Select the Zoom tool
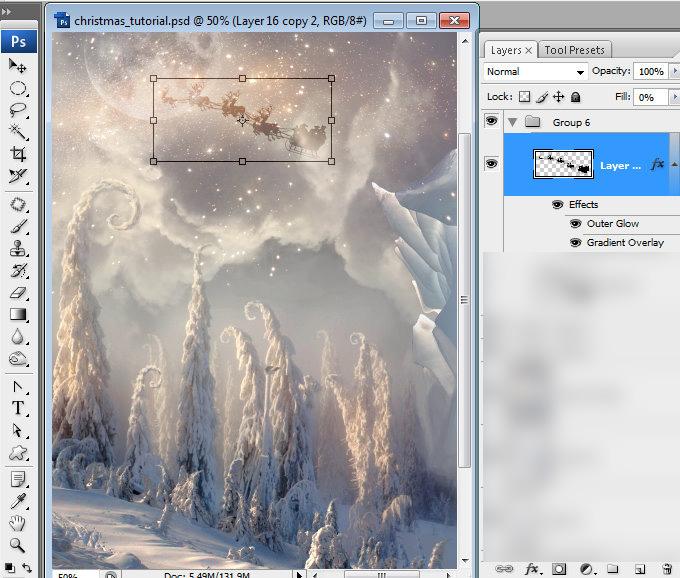The height and width of the screenshot is (578, 680). [x=17, y=545]
